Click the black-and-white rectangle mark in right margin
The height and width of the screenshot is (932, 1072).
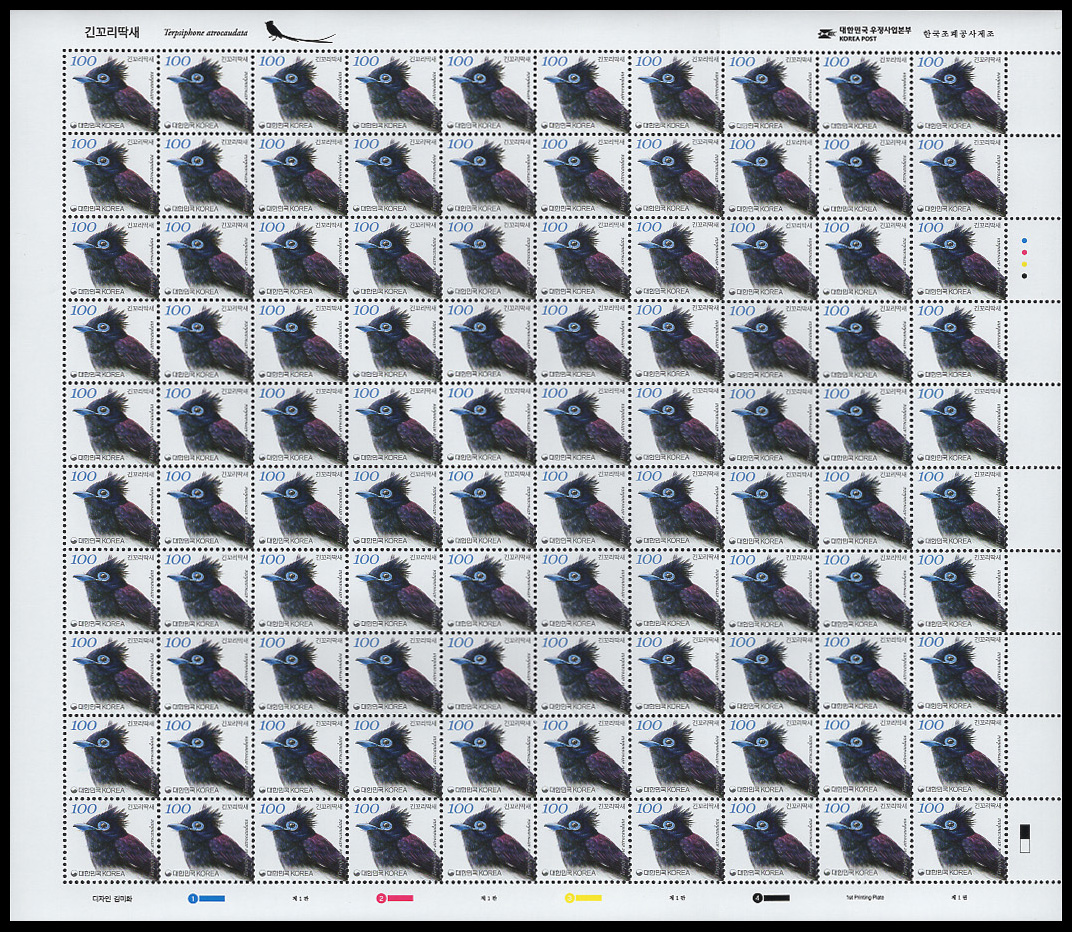tap(1025, 838)
